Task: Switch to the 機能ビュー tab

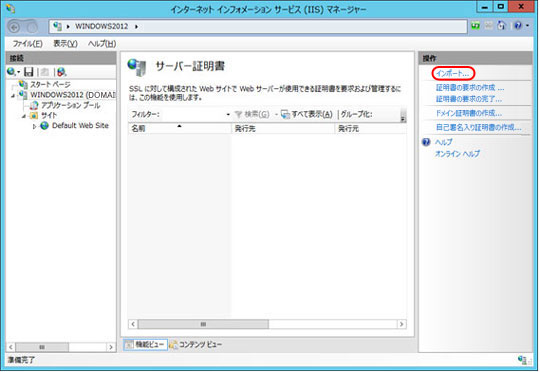Action: pos(145,344)
